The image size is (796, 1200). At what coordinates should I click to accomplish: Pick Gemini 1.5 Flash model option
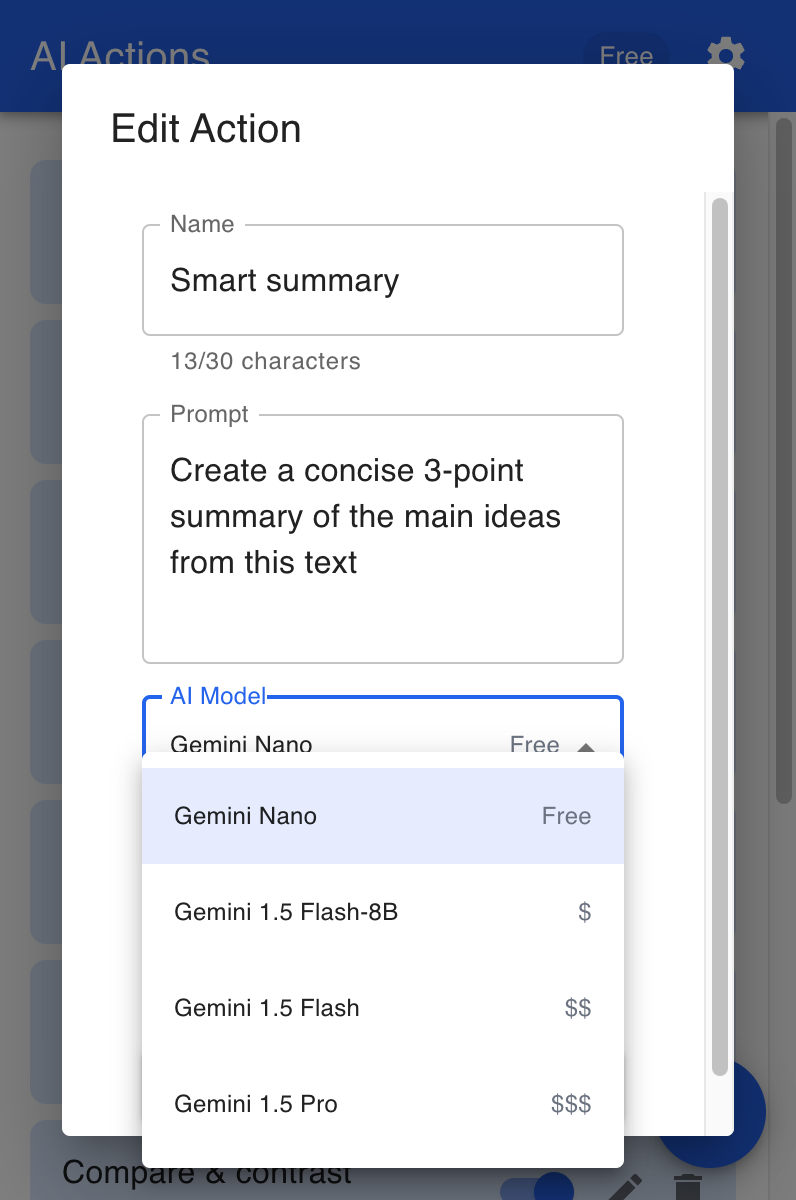point(382,1008)
